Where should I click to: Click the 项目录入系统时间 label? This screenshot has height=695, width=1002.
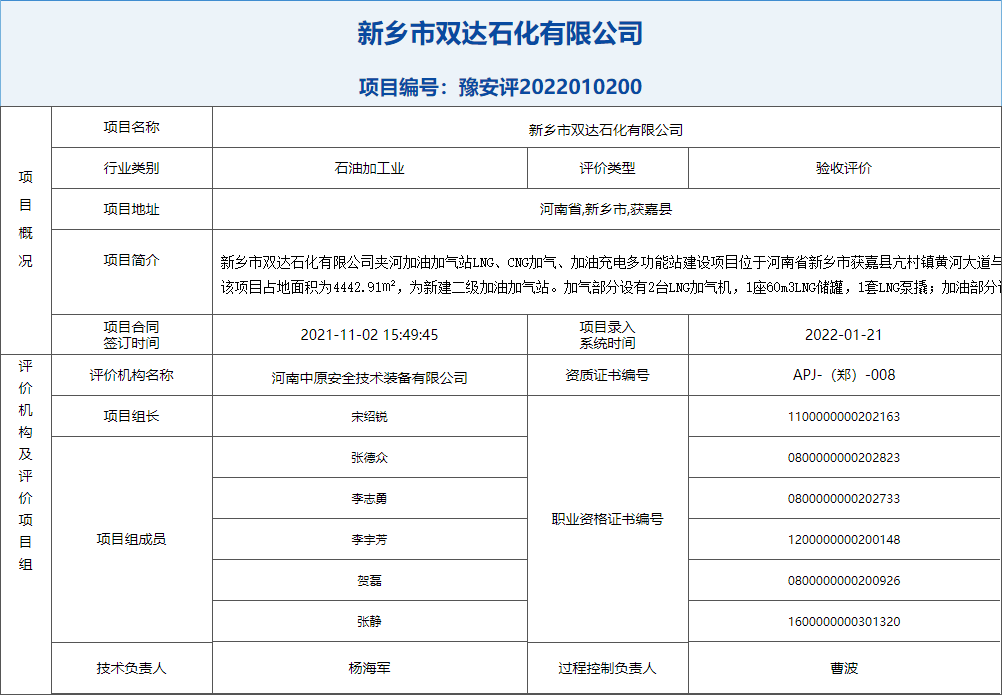point(607,335)
